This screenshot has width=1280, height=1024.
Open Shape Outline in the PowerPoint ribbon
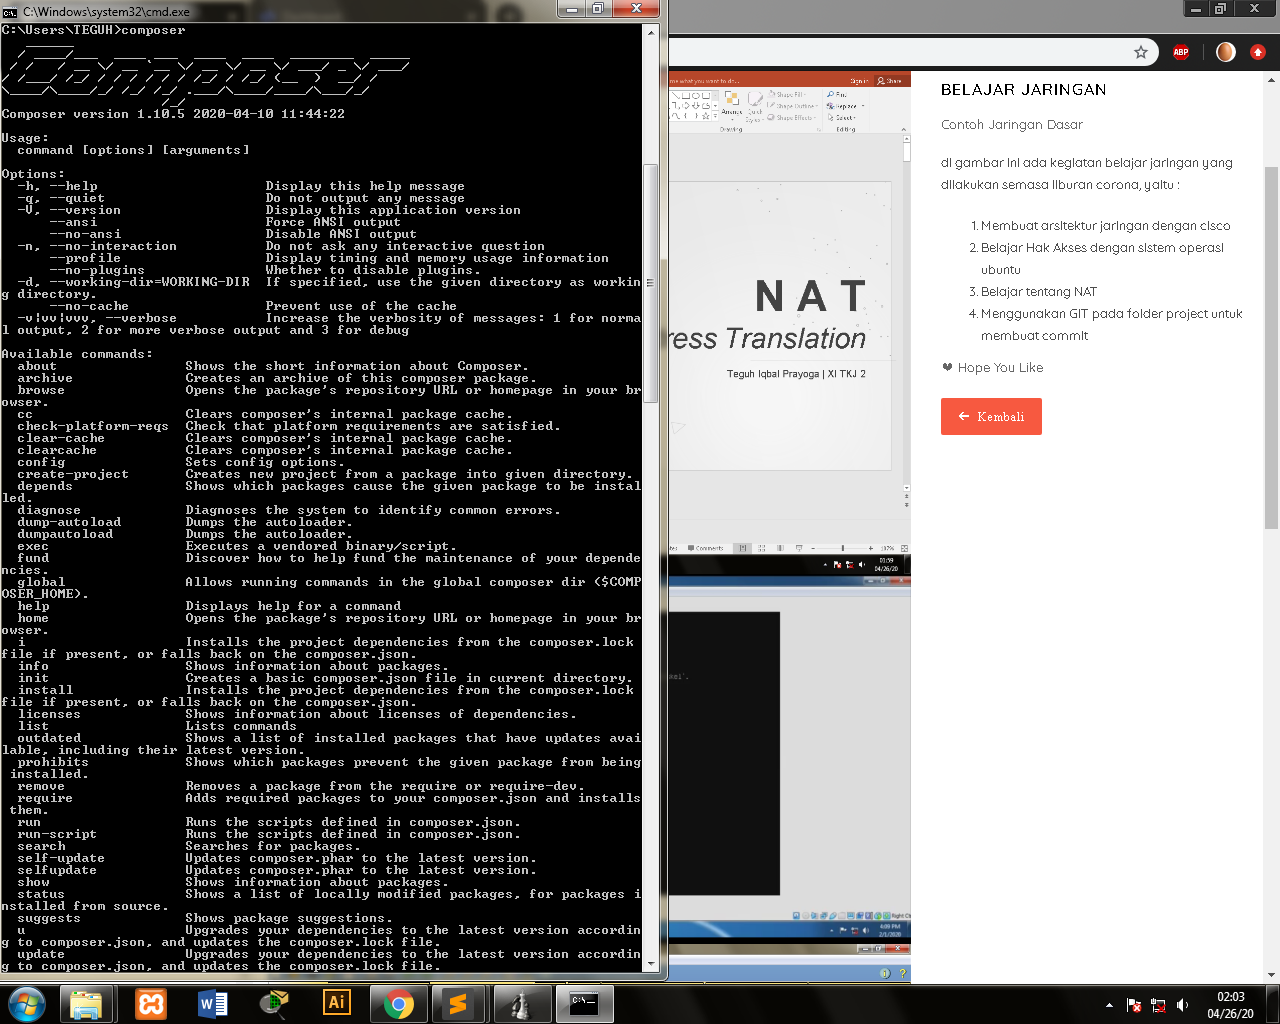click(x=794, y=106)
